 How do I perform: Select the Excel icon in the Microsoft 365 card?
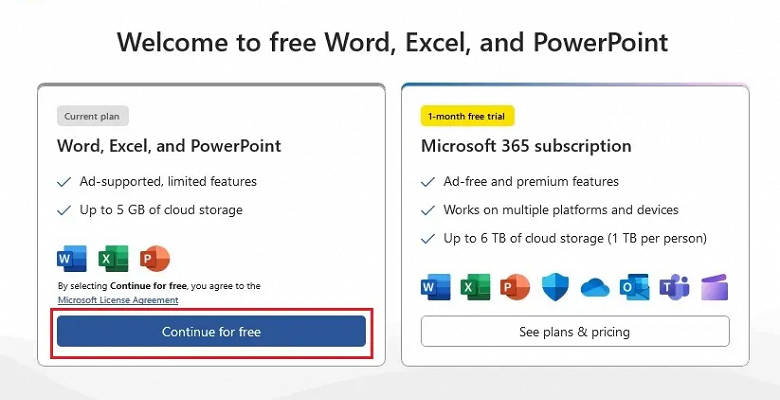(475, 287)
